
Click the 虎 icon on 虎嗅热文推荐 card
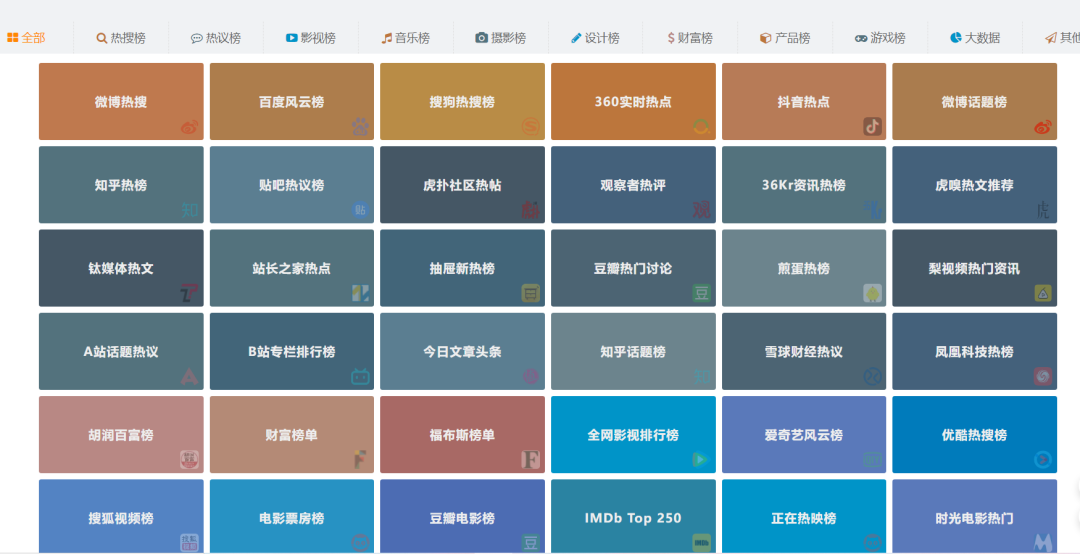(x=1043, y=210)
